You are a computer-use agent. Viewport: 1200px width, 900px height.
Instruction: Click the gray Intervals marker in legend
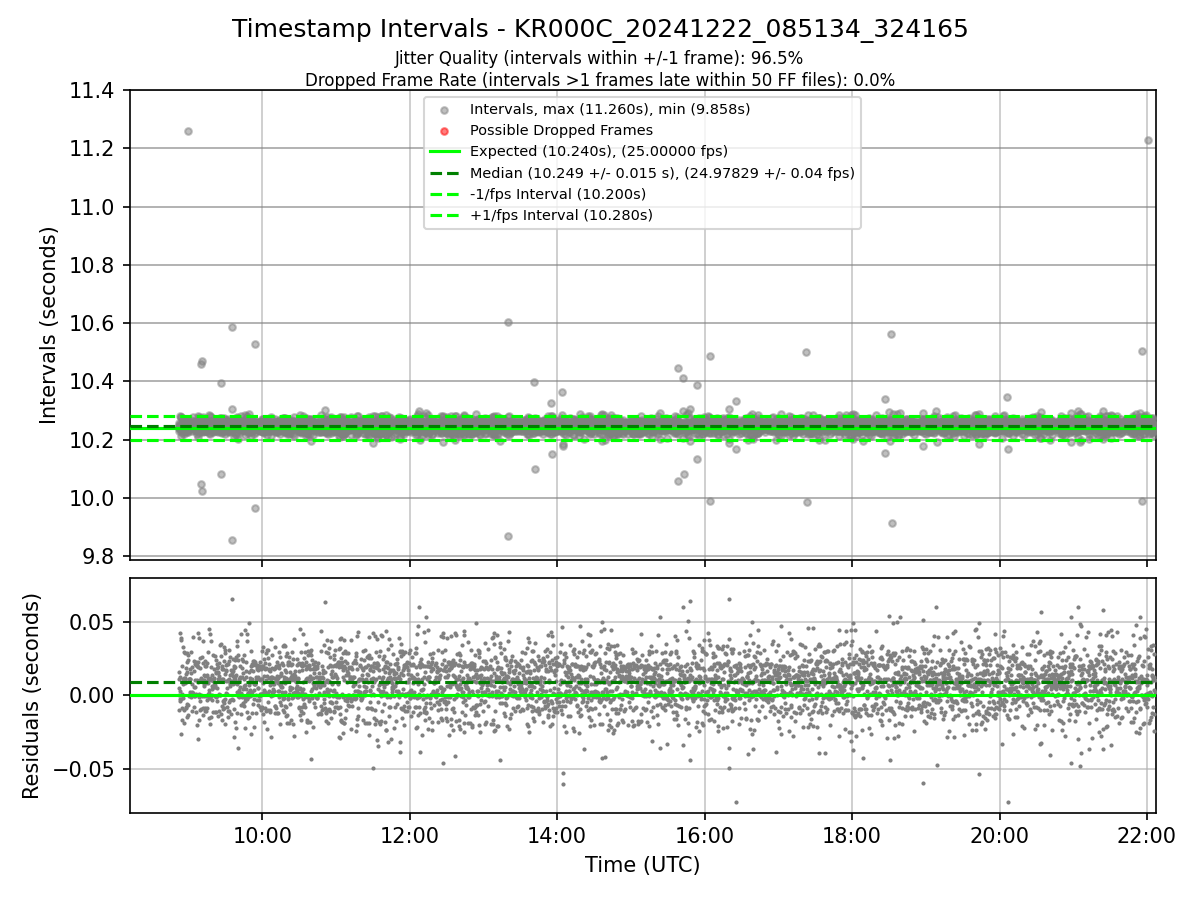(444, 109)
